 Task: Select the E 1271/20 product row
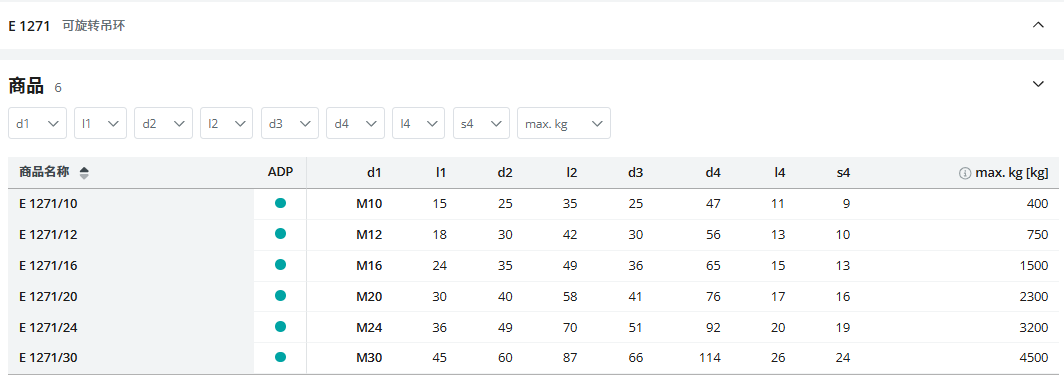533,296
